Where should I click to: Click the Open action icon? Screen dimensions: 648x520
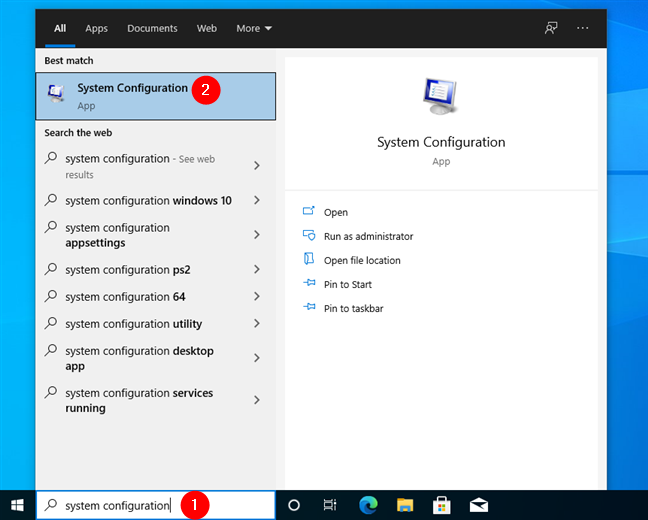309,211
